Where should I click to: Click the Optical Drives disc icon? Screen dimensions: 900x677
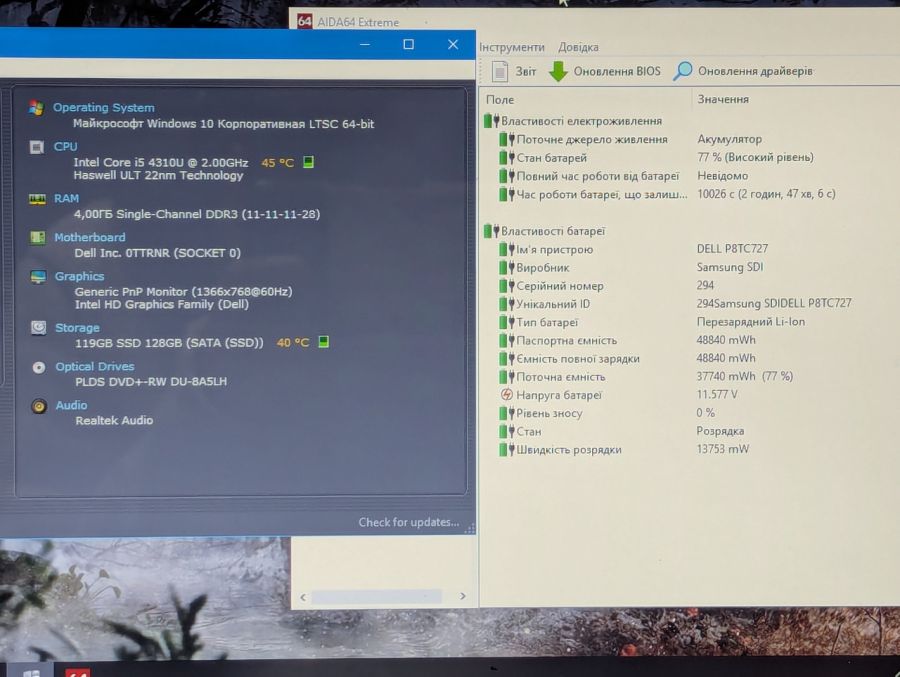[39, 367]
